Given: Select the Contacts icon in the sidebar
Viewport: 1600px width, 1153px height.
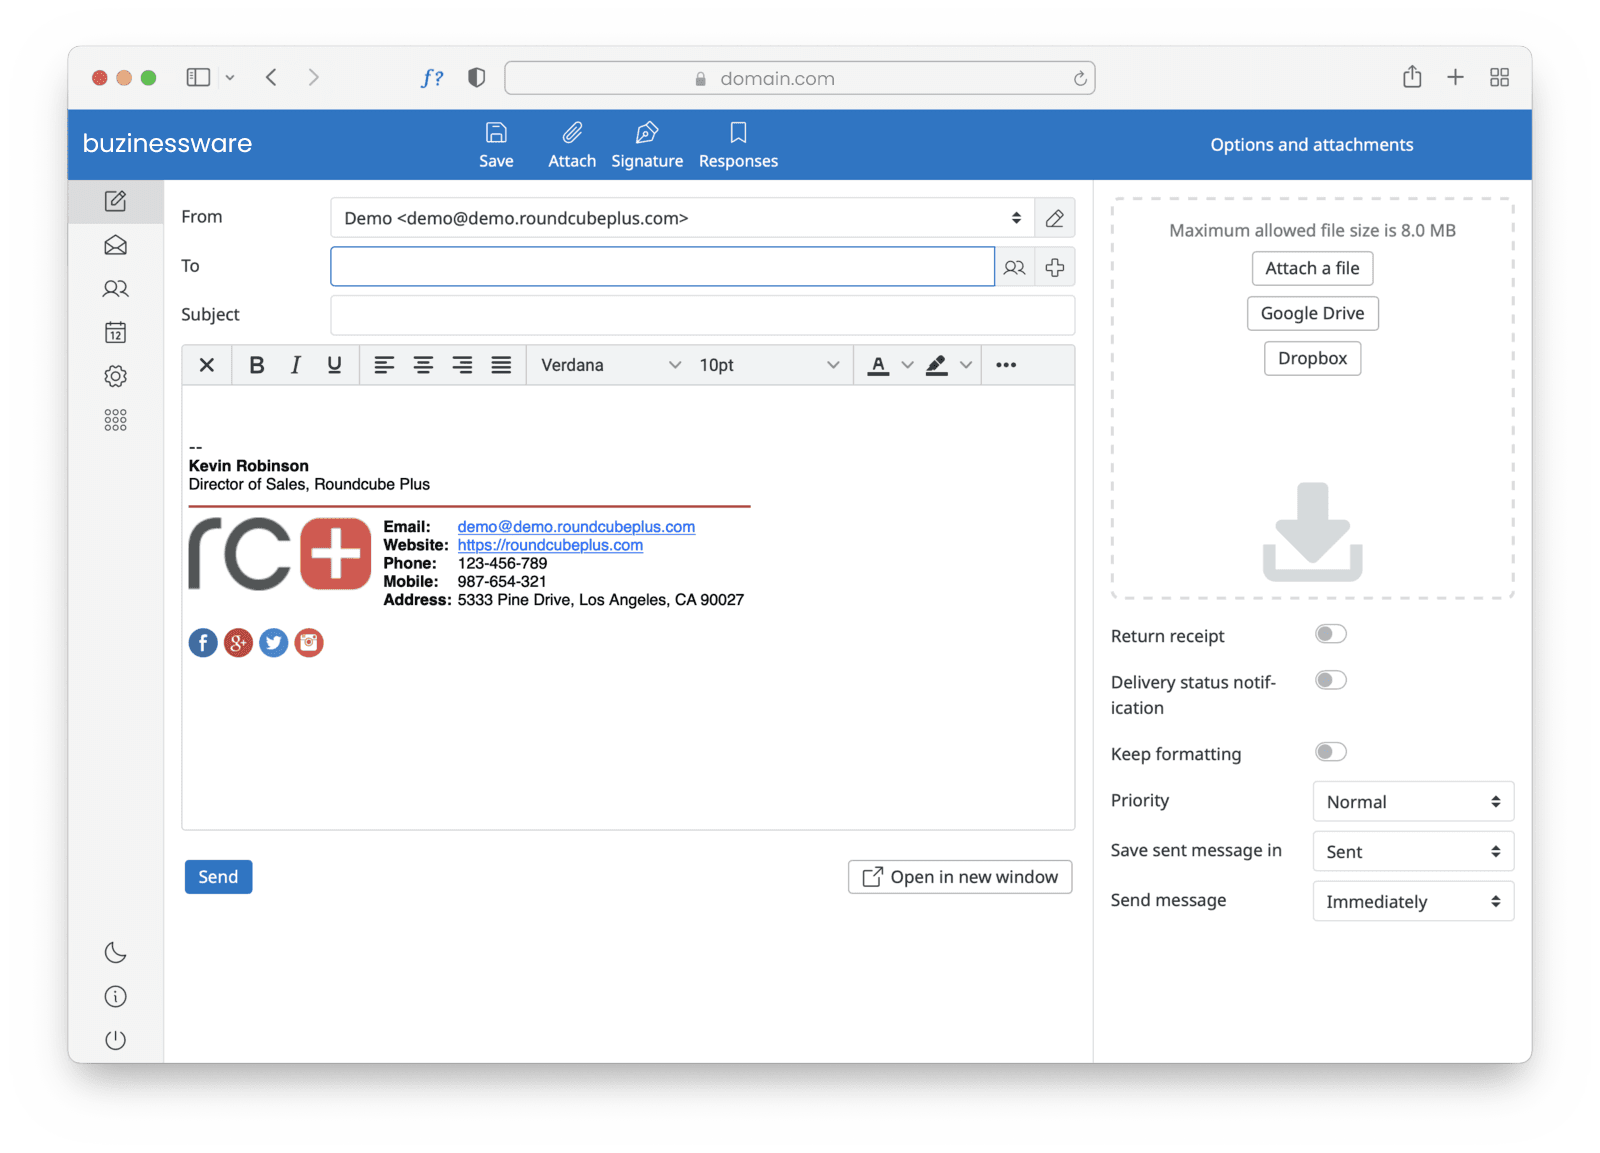Looking at the screenshot, I should point(115,288).
